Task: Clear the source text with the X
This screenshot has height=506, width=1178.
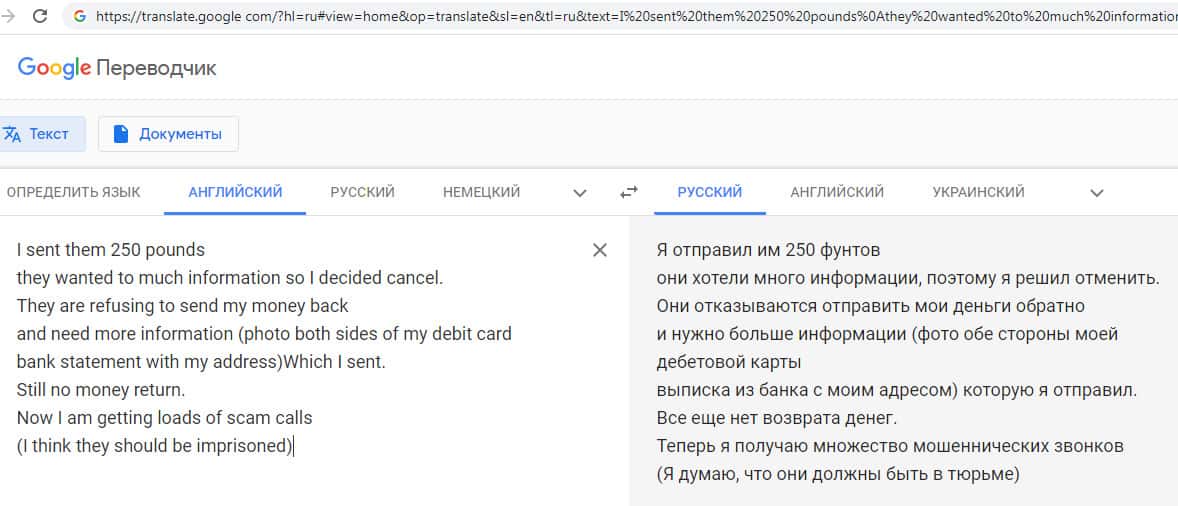Action: tap(600, 250)
